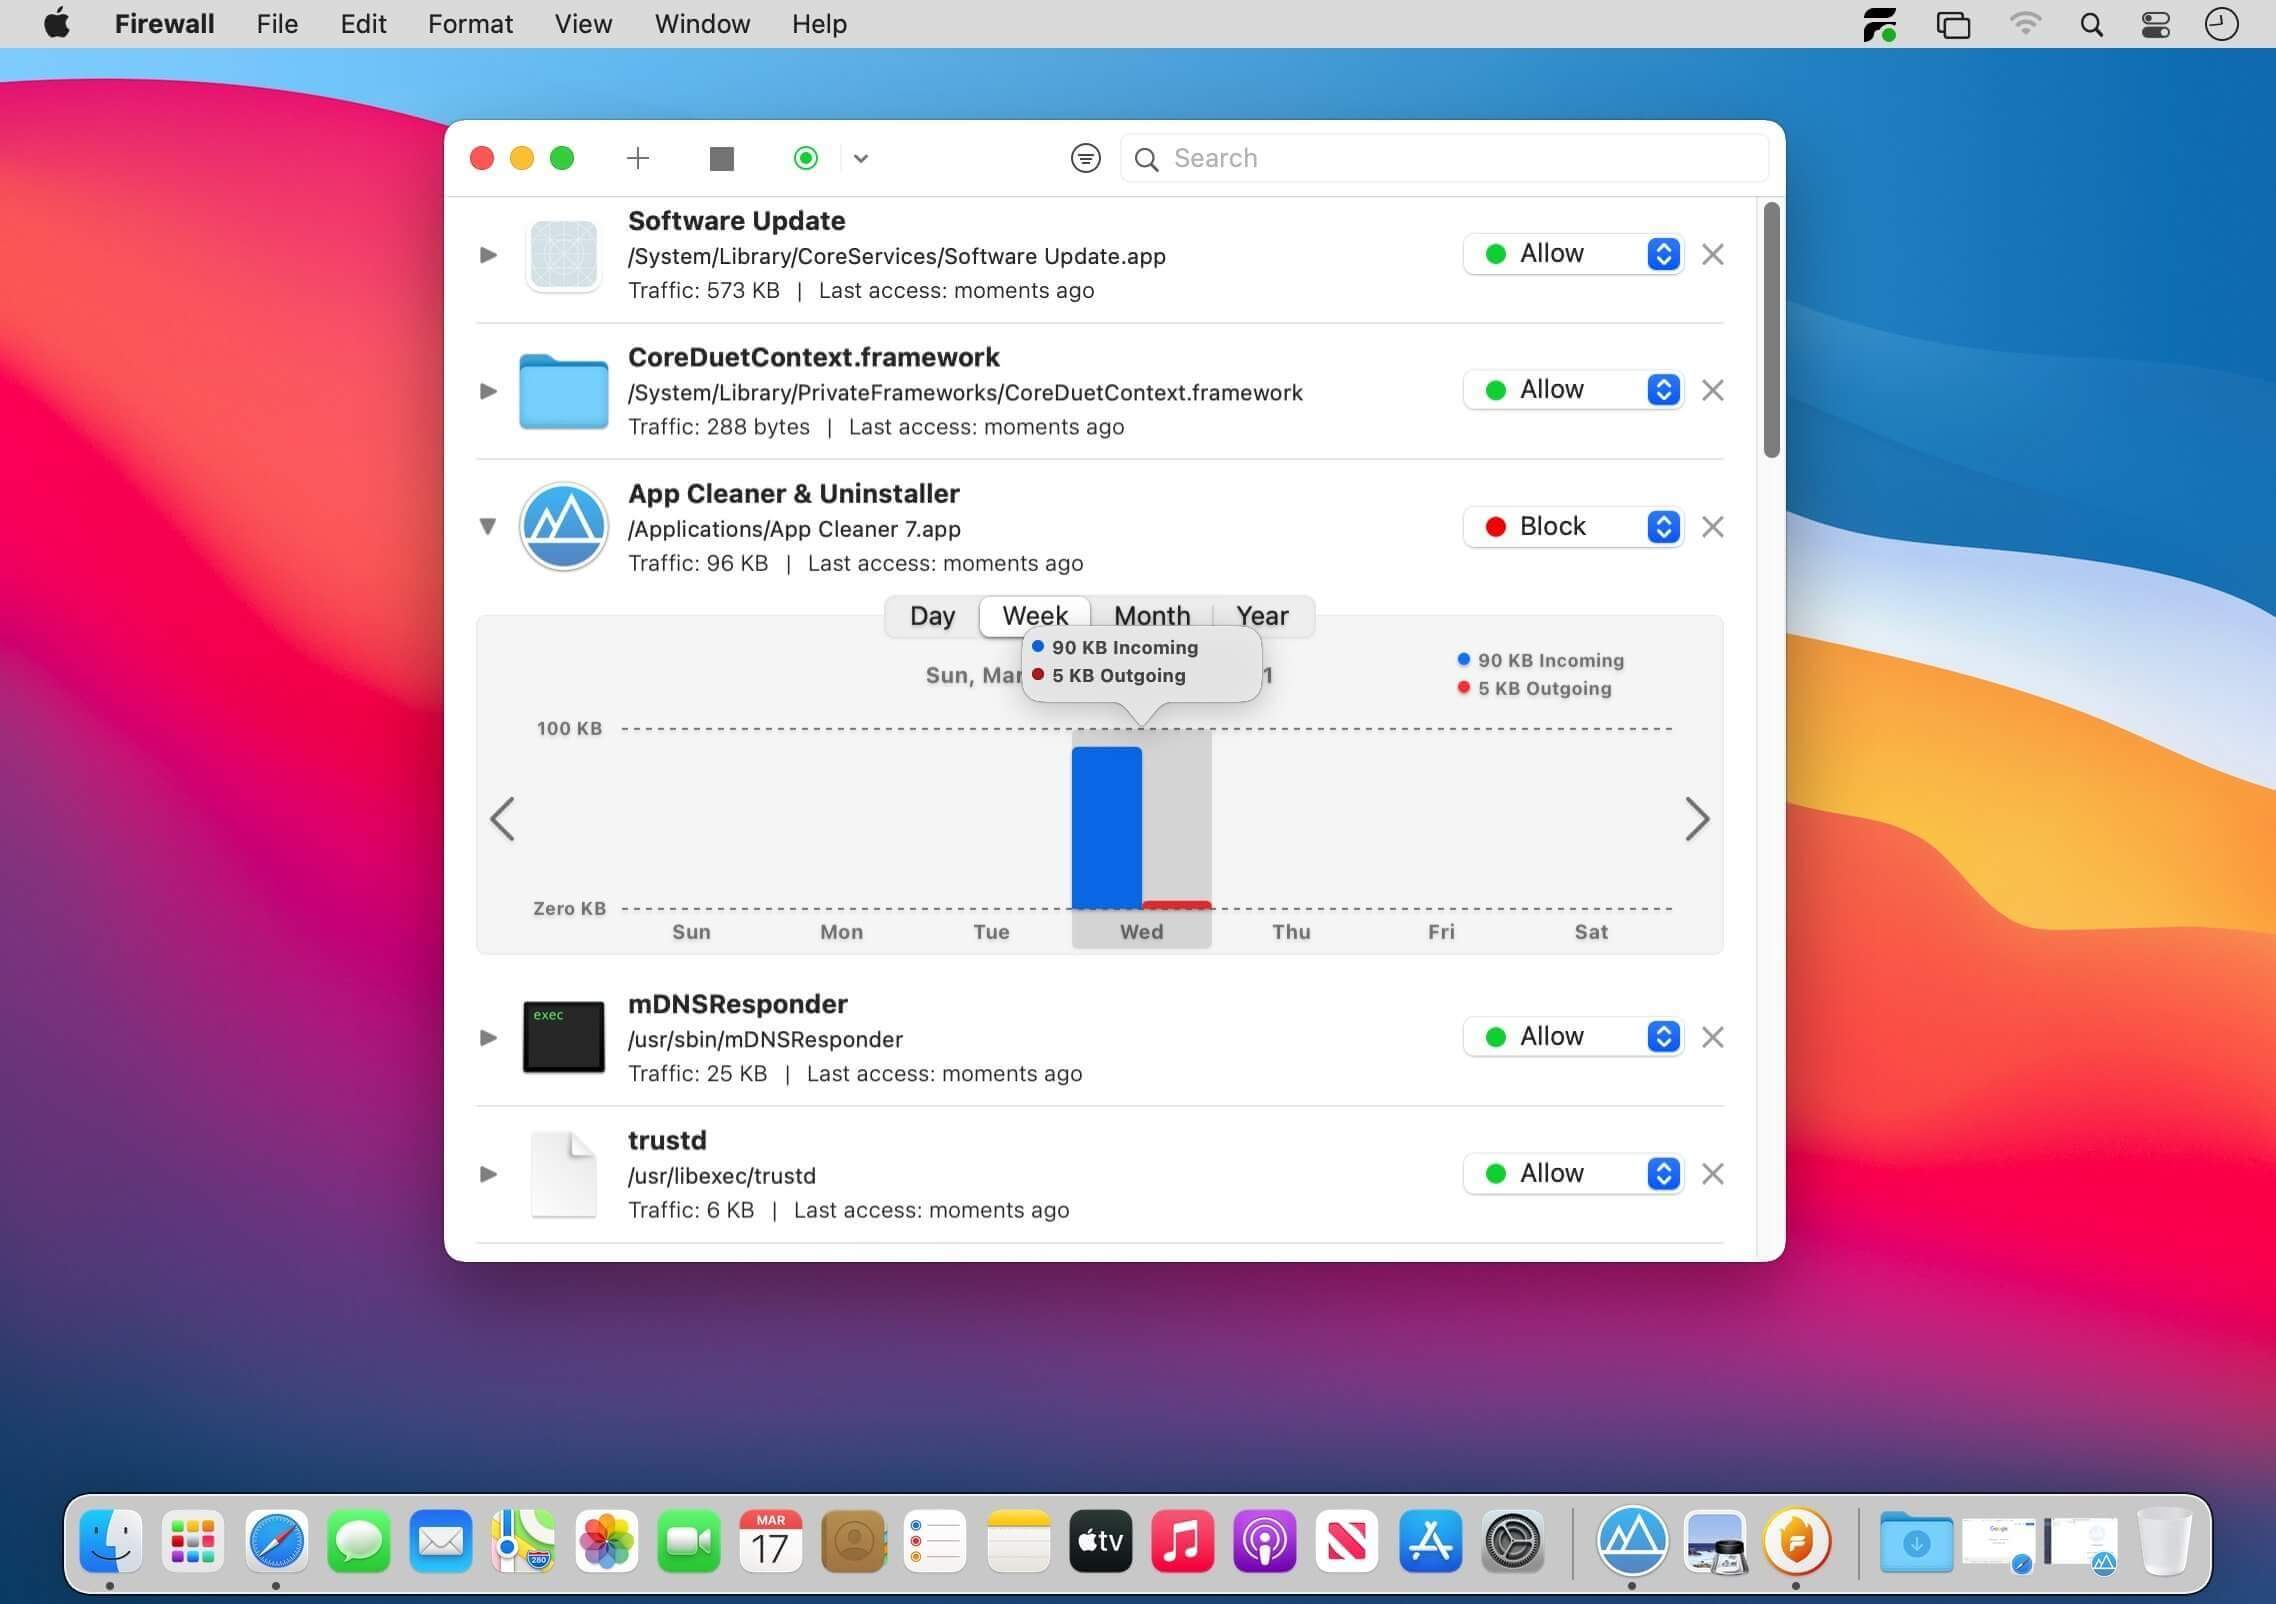Toggle the green firewall status indicator

click(805, 158)
